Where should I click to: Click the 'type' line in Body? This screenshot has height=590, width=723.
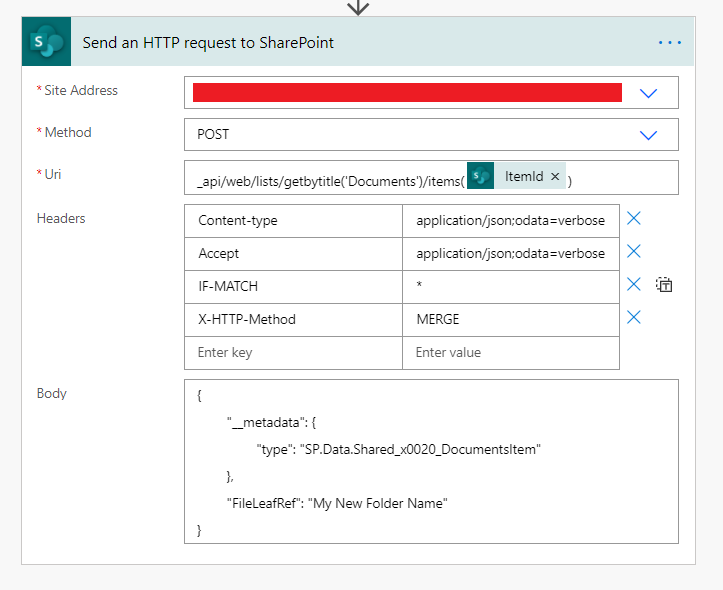pyautogui.click(x=398, y=449)
